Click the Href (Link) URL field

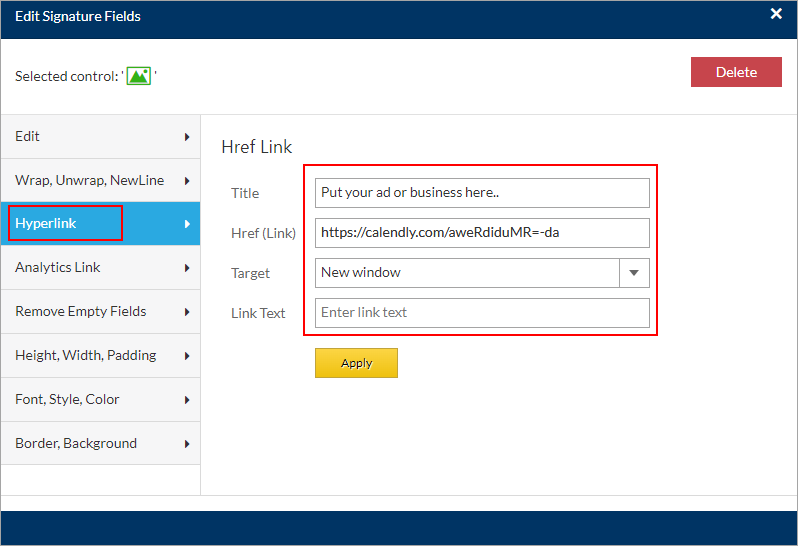(482, 233)
